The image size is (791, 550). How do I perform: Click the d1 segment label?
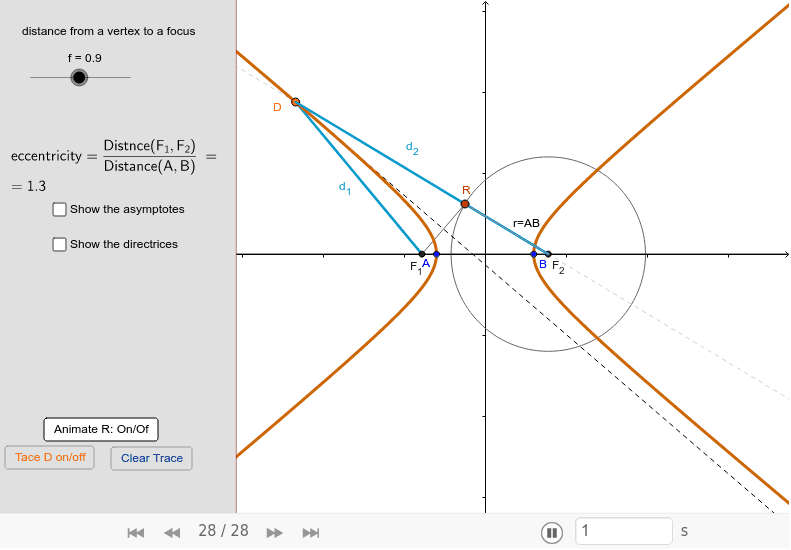pyautogui.click(x=345, y=188)
